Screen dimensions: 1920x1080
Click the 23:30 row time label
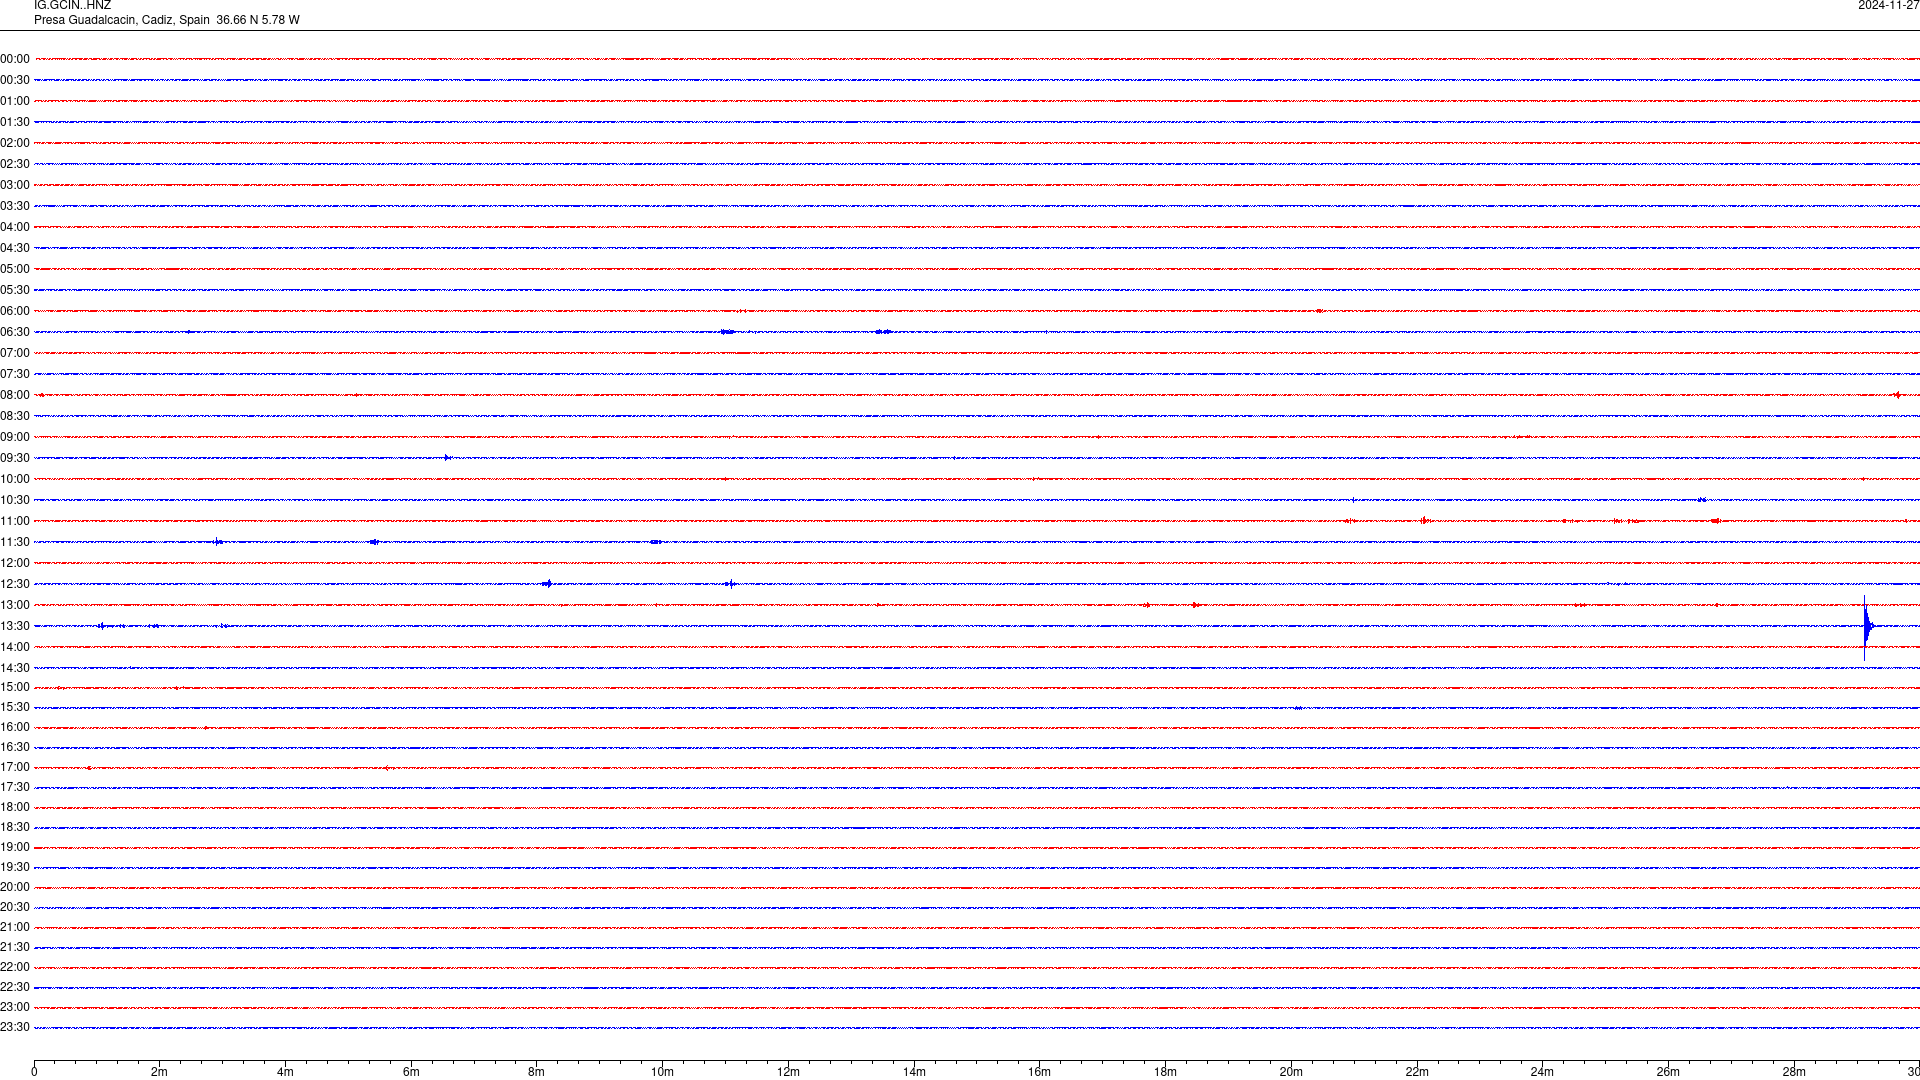coord(15,1027)
